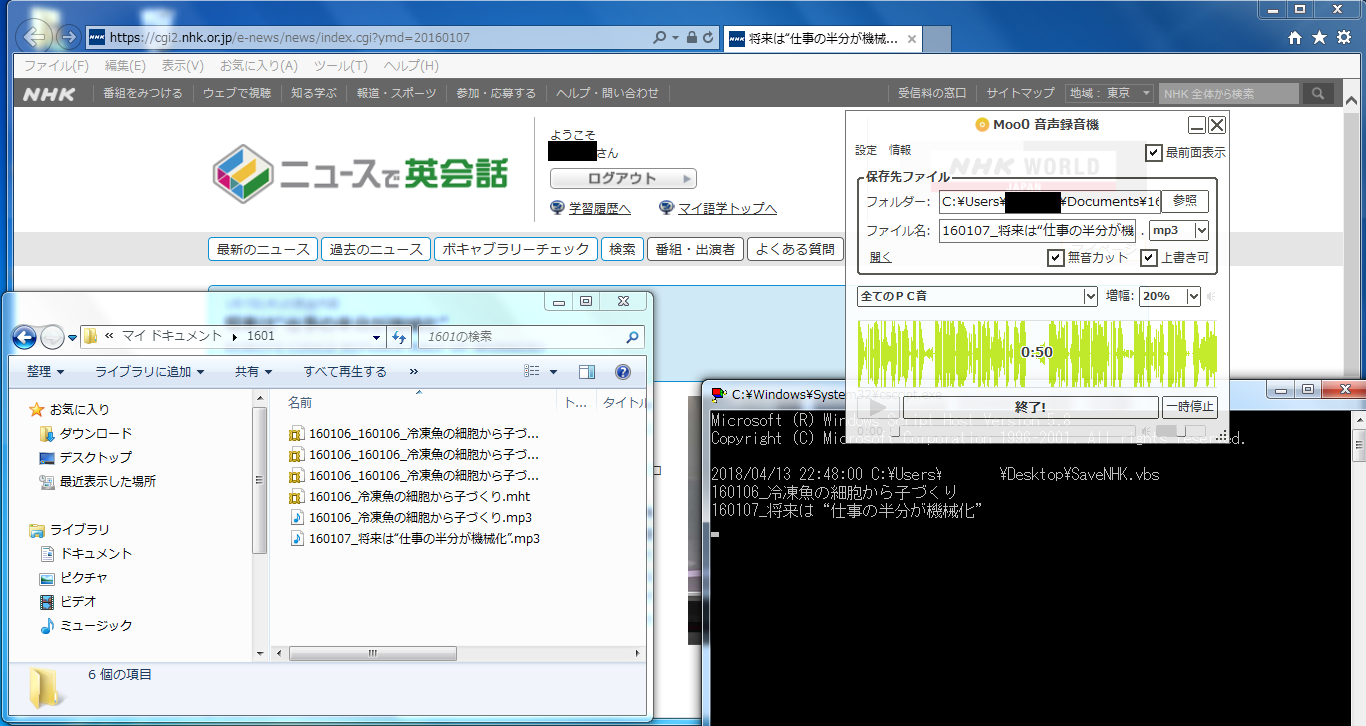Click 参照 to browse save folder

[x=1185, y=201]
